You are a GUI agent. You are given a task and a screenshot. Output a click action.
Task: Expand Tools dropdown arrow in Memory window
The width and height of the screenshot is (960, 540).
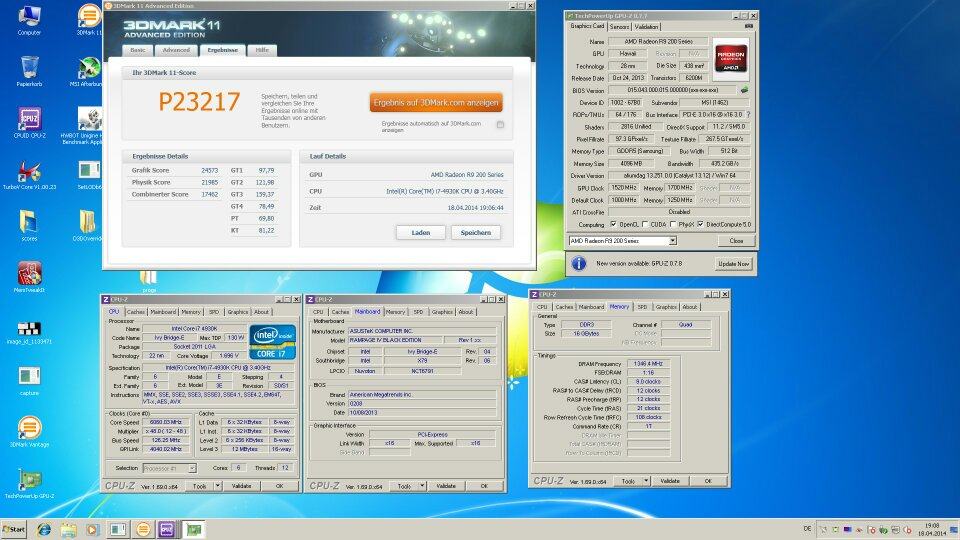tap(647, 481)
